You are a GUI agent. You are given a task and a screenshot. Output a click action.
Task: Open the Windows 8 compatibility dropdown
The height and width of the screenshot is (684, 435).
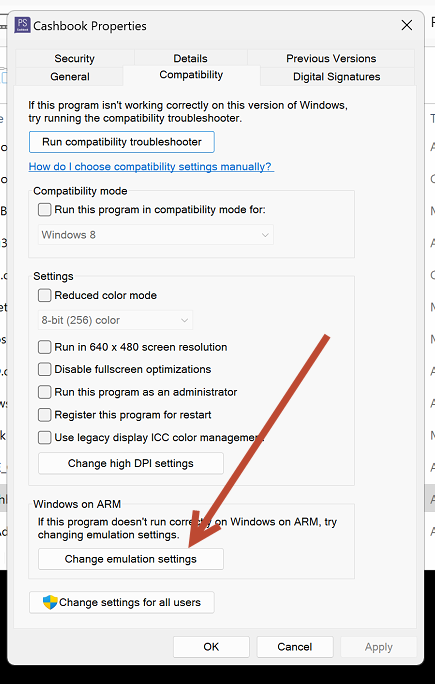coord(156,235)
